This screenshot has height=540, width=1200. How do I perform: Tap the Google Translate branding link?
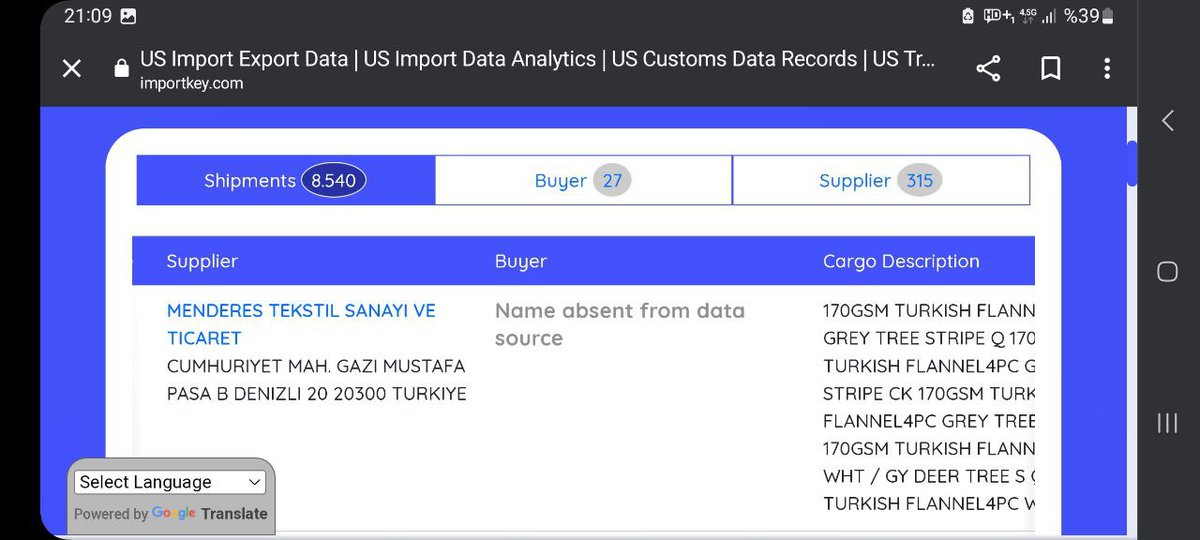point(209,514)
